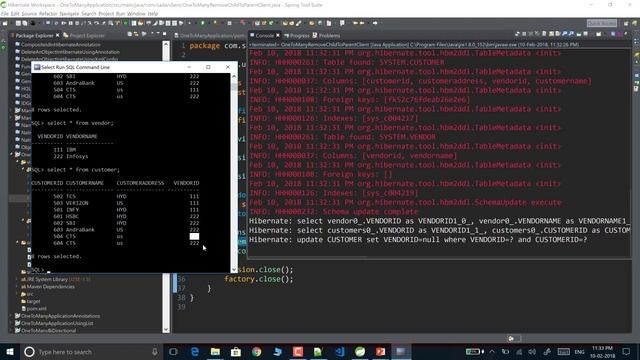Image resolution: width=640 pixels, height=360 pixels.
Task: Open Task View from the taskbar
Action: (x=173, y=351)
